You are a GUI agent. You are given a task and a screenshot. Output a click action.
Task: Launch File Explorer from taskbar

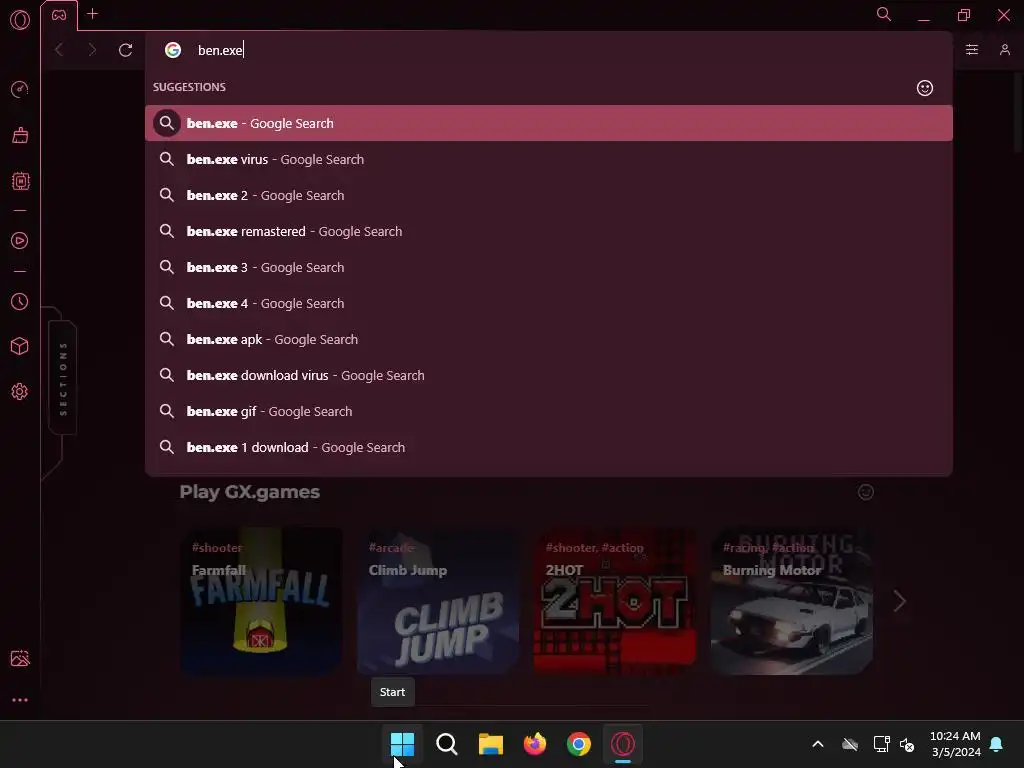[490, 744]
